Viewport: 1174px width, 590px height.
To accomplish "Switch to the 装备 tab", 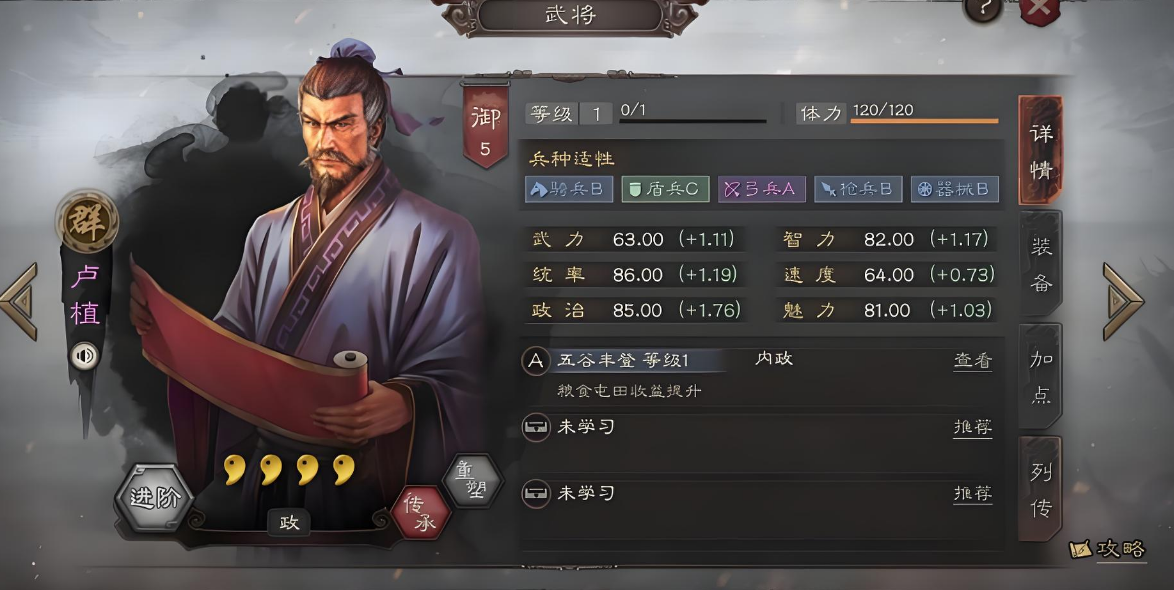I will point(1041,264).
